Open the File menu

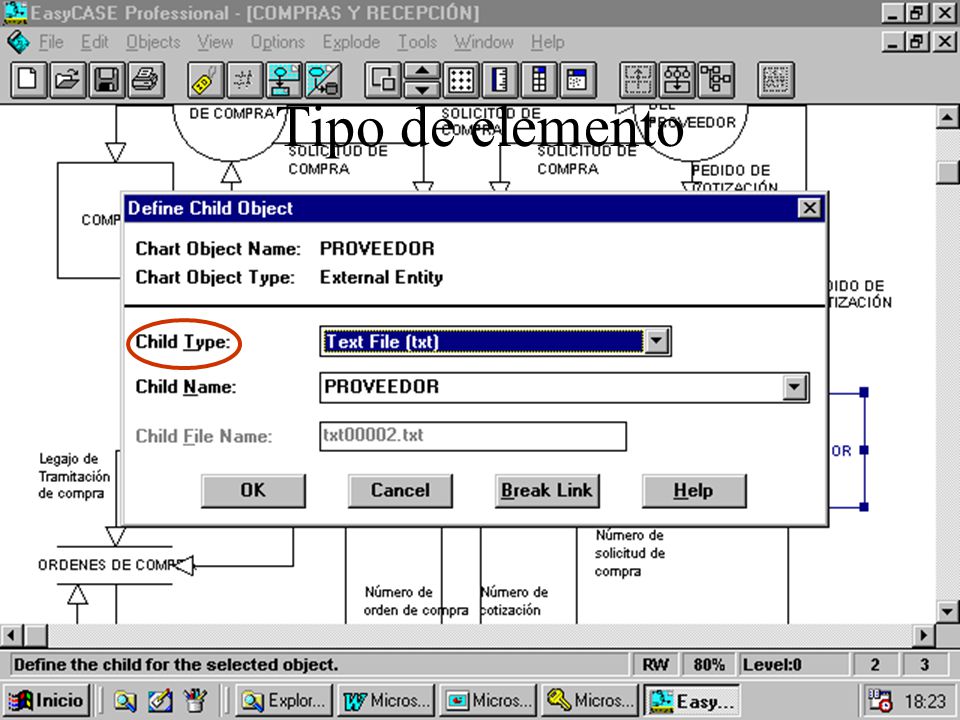(x=51, y=42)
